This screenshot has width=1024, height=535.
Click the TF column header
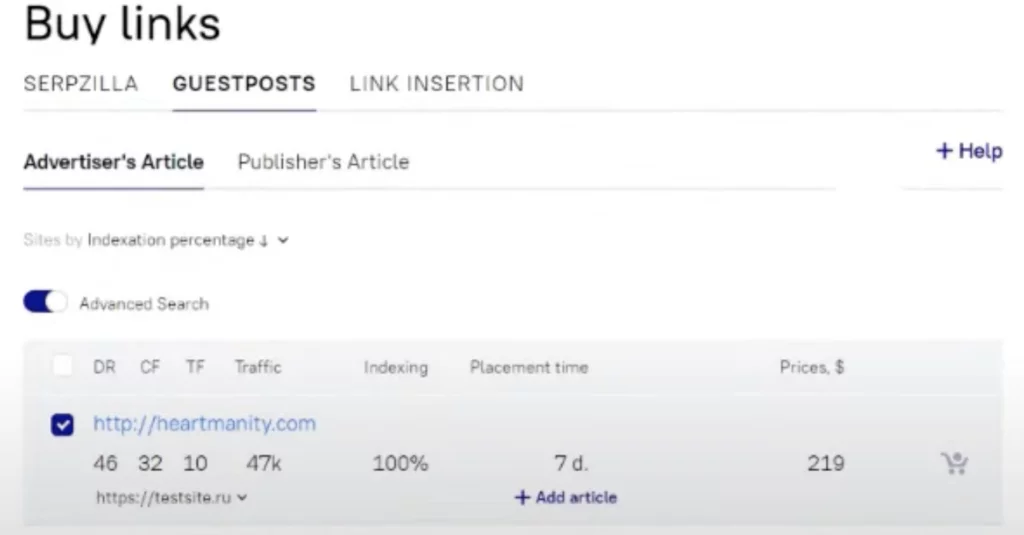(x=195, y=367)
